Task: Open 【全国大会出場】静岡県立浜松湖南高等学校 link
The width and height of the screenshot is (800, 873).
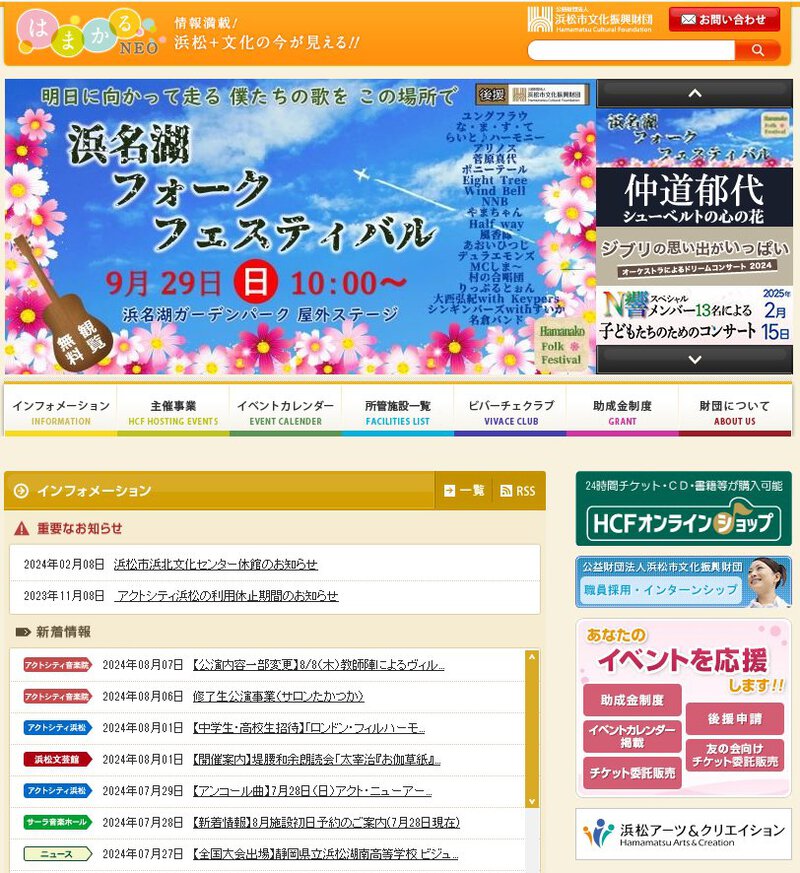Action: coord(325,854)
